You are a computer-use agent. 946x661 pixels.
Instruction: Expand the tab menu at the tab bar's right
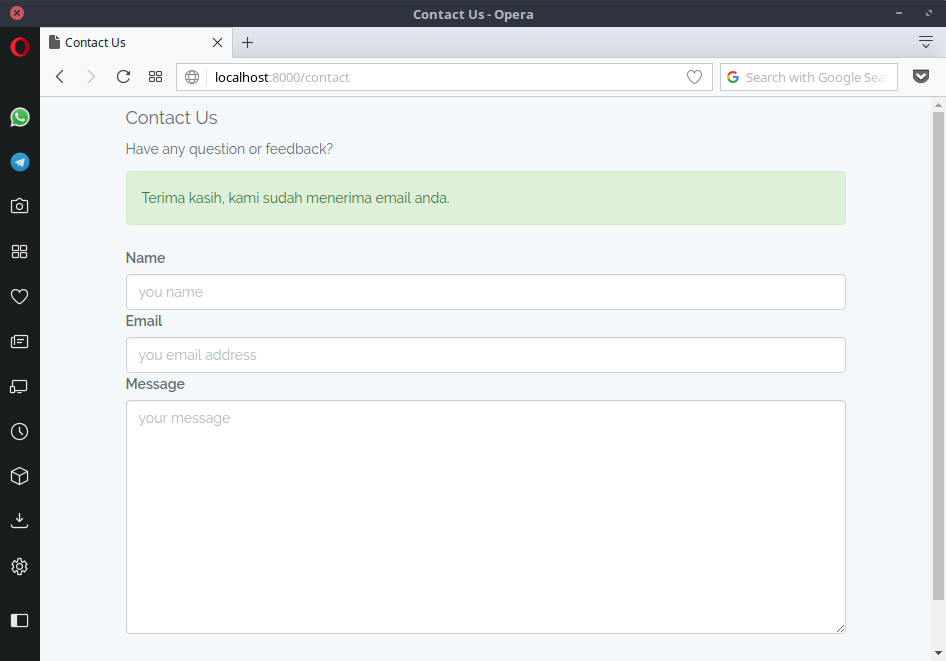pyautogui.click(x=925, y=42)
